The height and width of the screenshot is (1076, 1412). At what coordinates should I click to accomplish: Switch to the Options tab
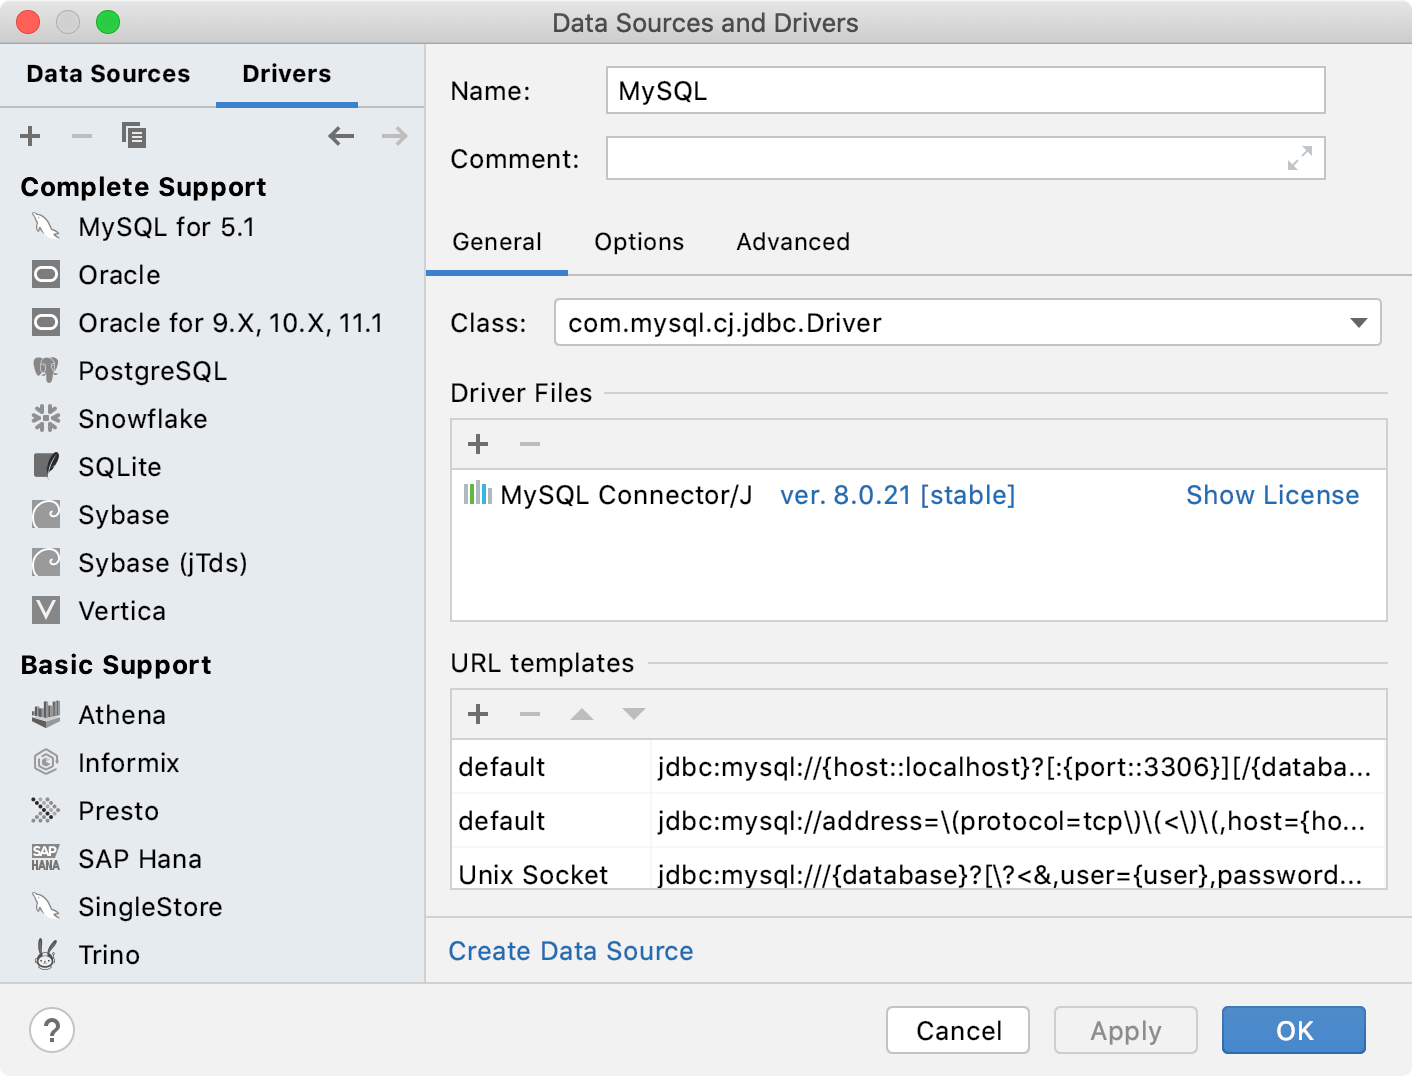639,241
